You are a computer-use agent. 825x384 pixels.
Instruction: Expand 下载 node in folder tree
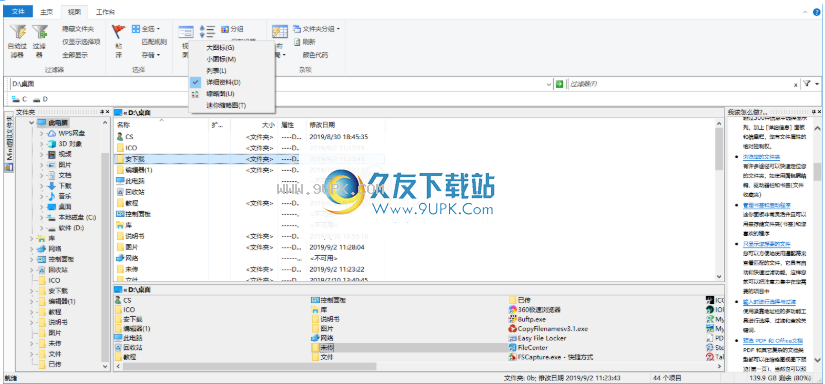click(x=42, y=186)
